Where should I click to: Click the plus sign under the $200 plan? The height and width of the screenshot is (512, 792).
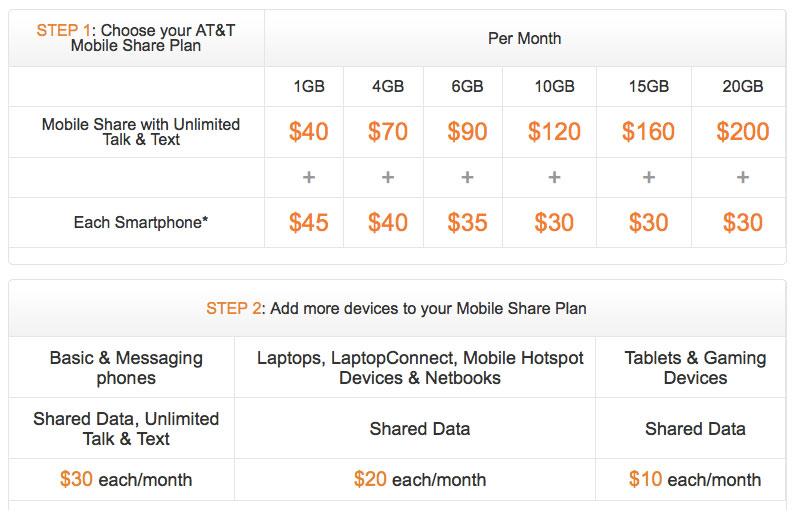[742, 177]
